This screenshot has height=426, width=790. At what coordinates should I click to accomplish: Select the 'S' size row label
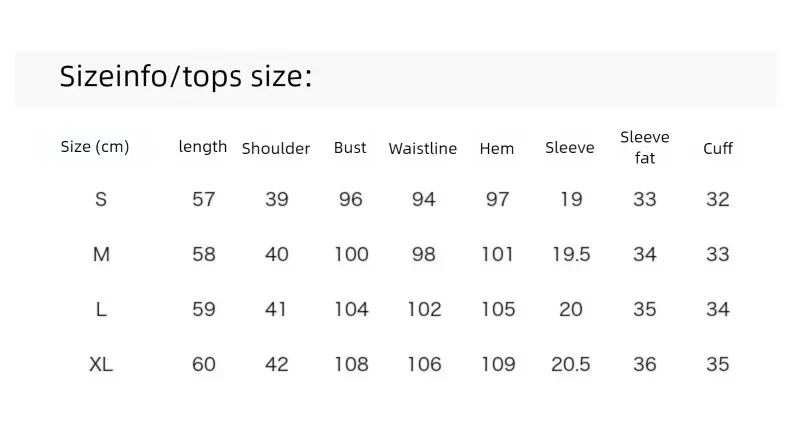tap(101, 199)
